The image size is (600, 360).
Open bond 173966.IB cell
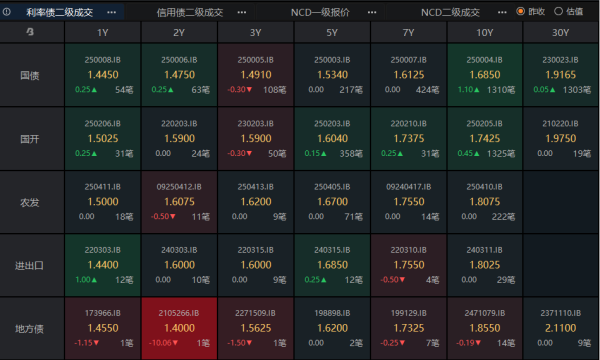(x=103, y=329)
